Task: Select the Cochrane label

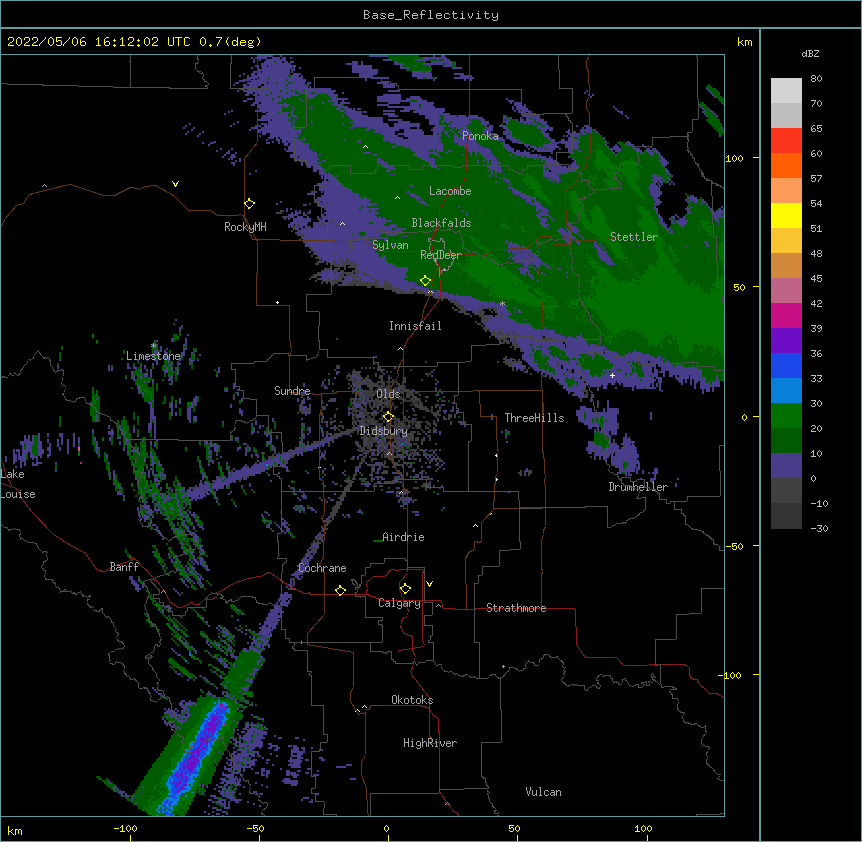Action: pyautogui.click(x=322, y=568)
